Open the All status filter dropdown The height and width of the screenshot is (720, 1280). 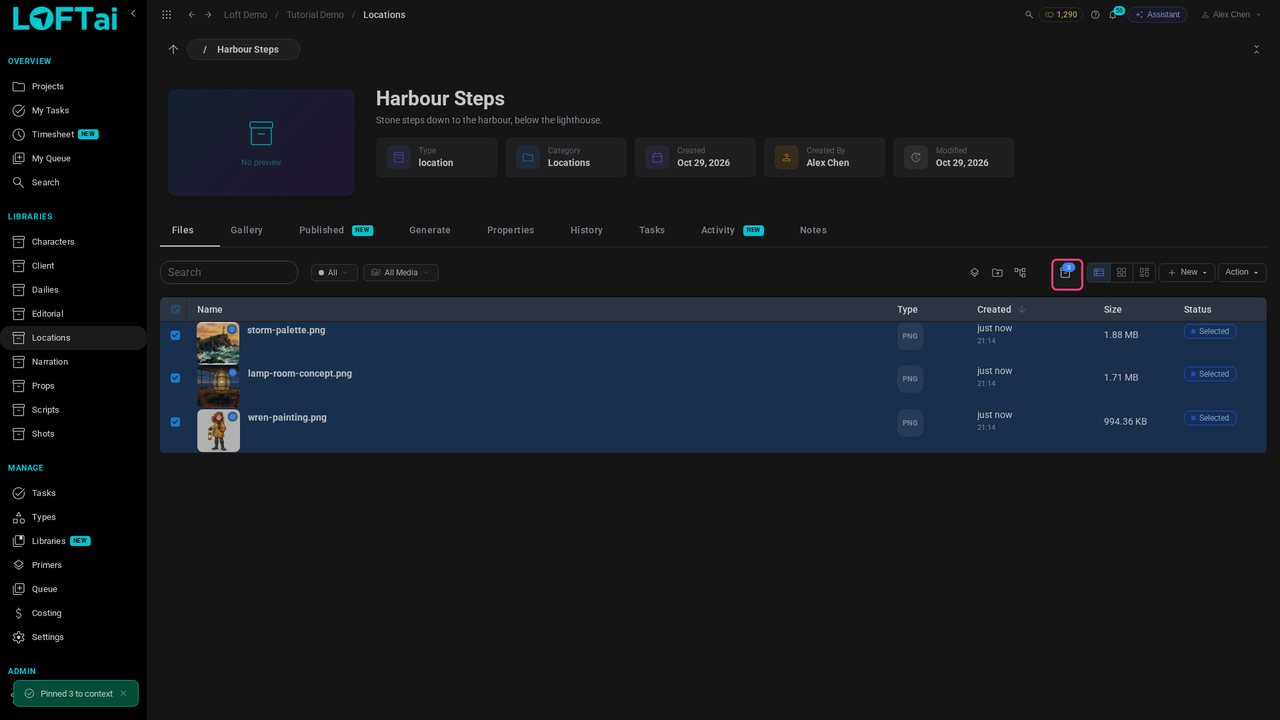coord(334,272)
